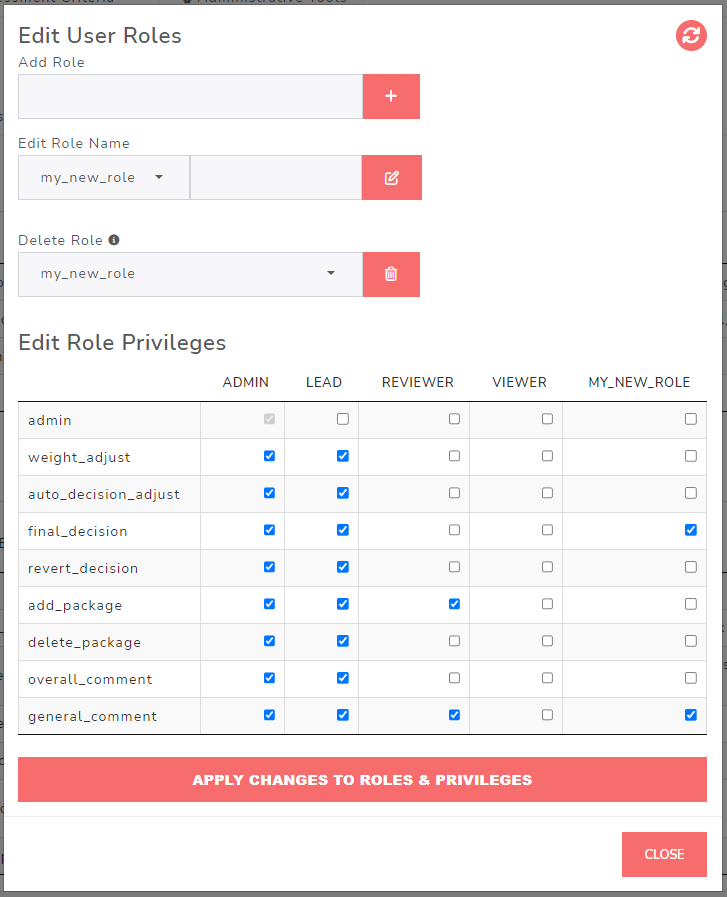Uncheck delete_package for the ADMIN role
The height and width of the screenshot is (897, 727).
point(269,641)
